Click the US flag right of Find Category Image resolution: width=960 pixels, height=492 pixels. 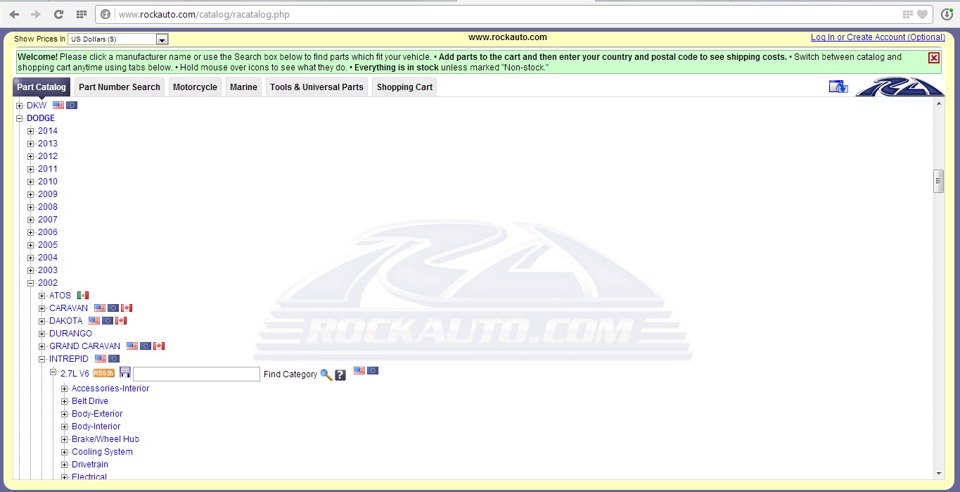pos(359,370)
